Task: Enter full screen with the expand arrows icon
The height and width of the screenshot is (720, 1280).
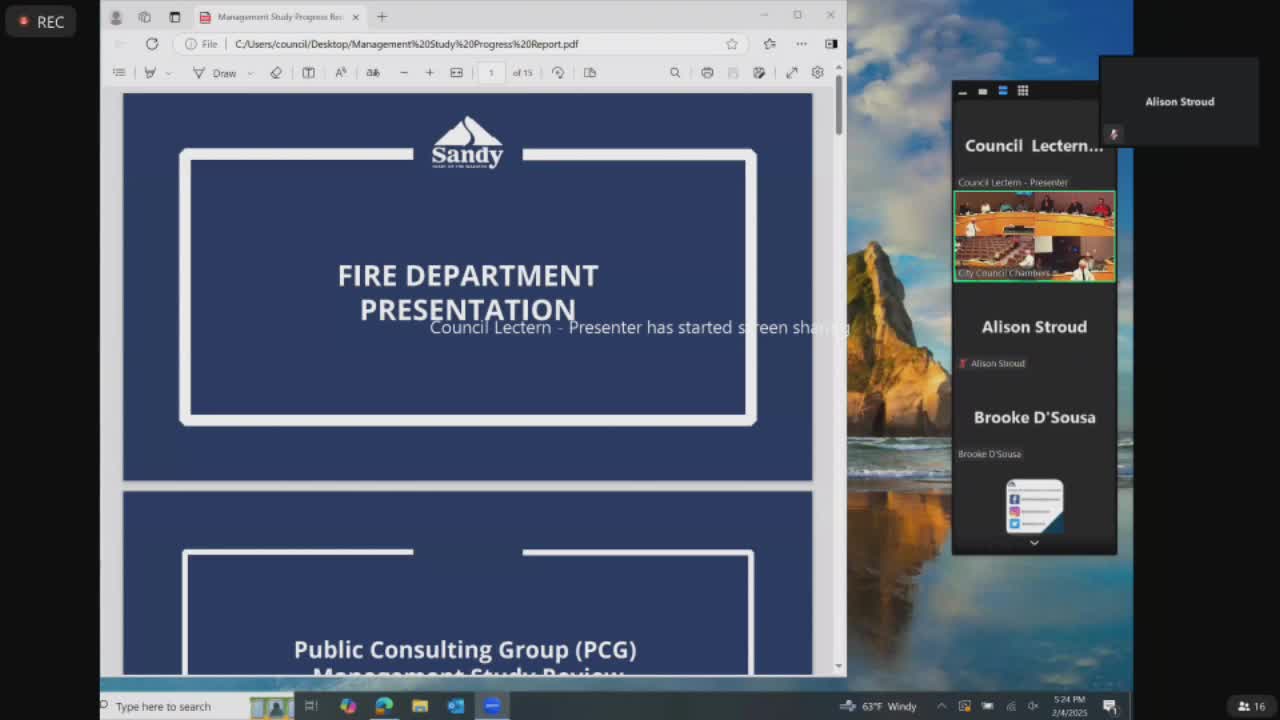Action: pos(791,72)
